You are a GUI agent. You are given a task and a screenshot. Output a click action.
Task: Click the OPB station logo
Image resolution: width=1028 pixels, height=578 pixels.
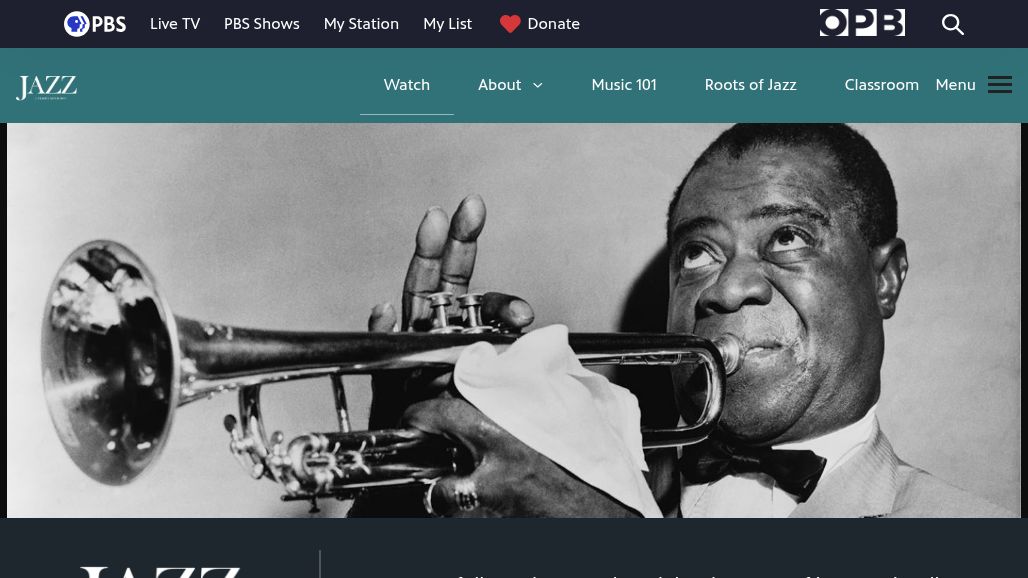(862, 23)
